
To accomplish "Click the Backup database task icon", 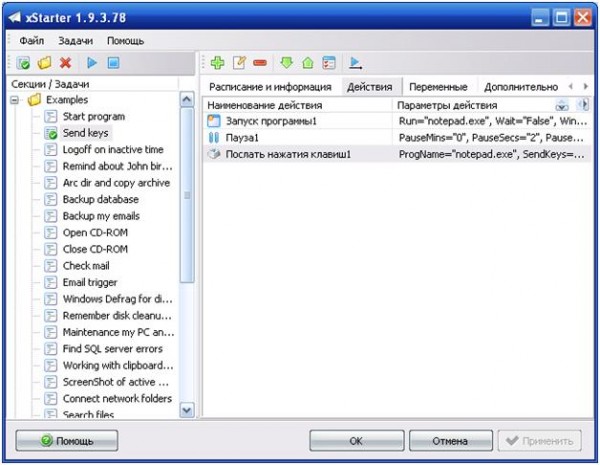I will click(51, 199).
